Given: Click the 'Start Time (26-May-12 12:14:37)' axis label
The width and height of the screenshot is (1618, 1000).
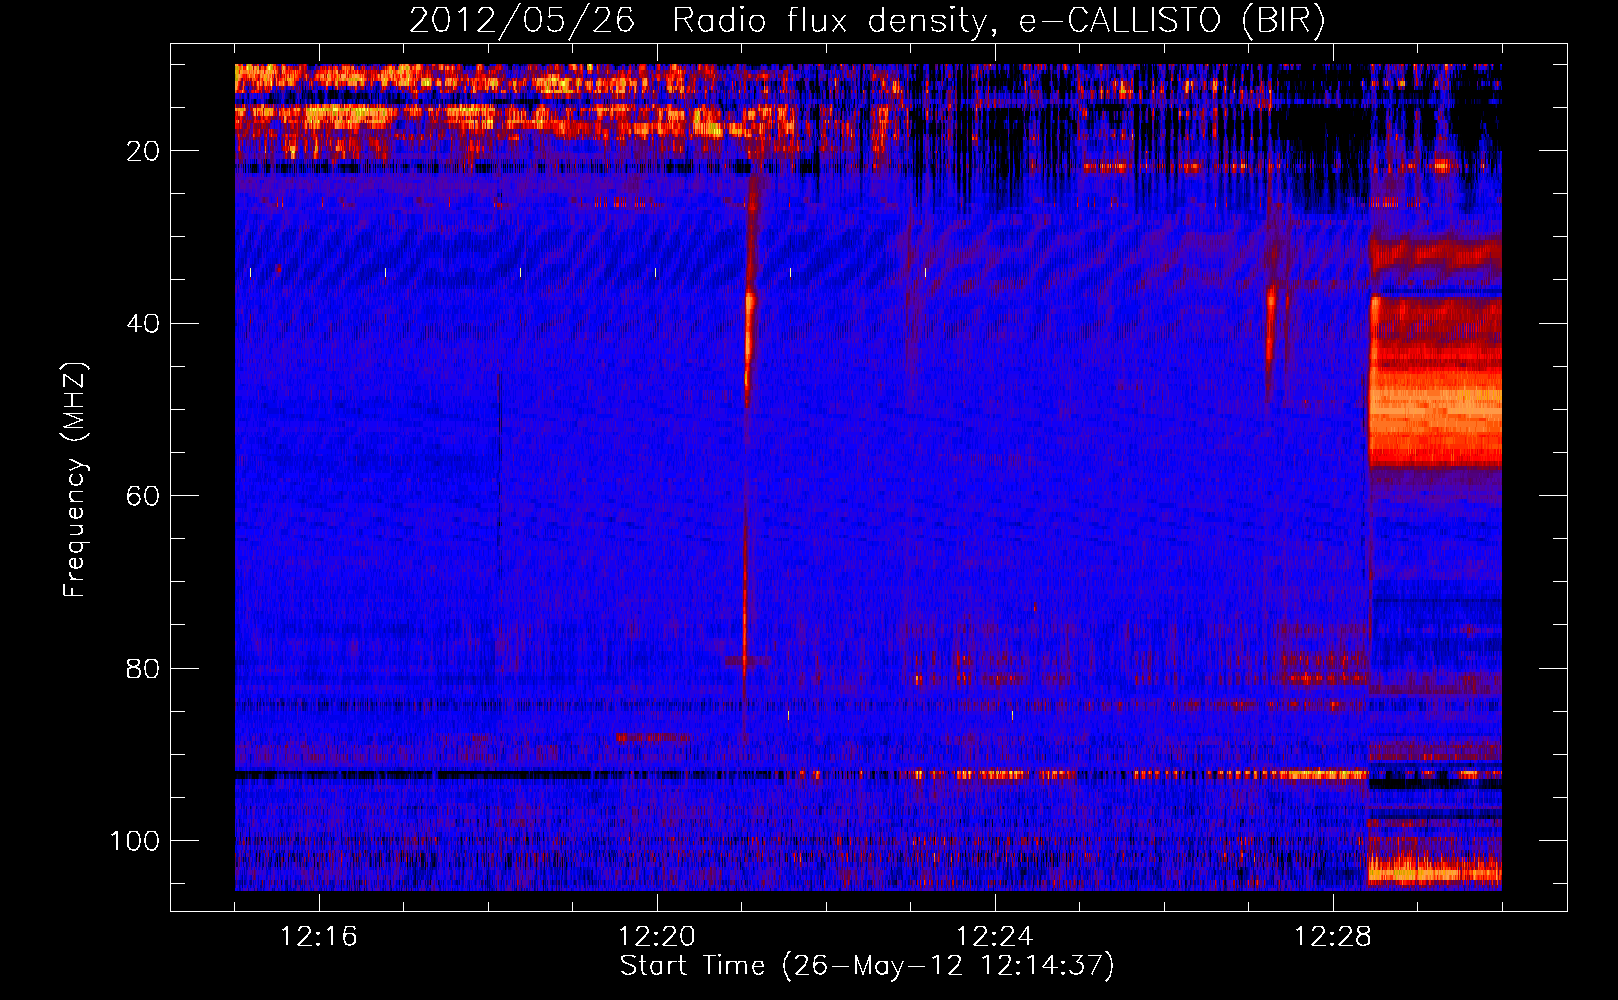Looking at the screenshot, I should click(867, 966).
